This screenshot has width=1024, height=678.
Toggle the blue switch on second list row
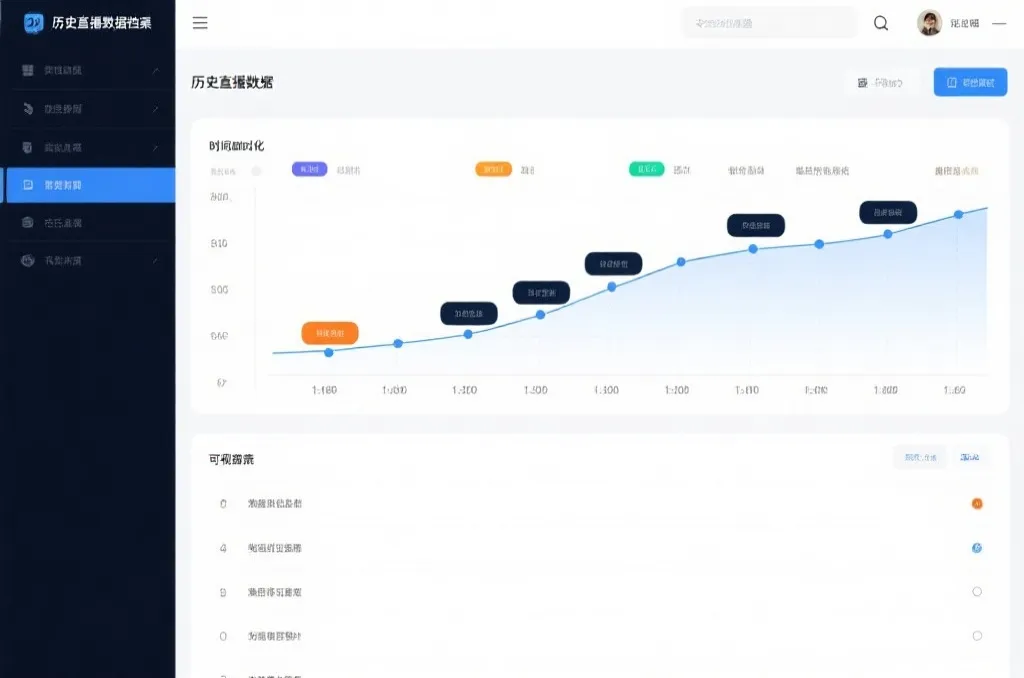click(x=975, y=548)
